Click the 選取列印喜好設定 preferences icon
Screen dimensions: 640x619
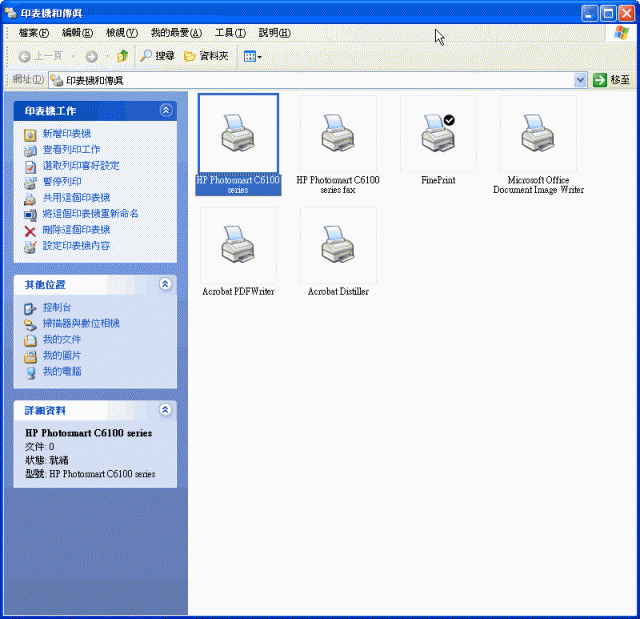click(x=30, y=166)
